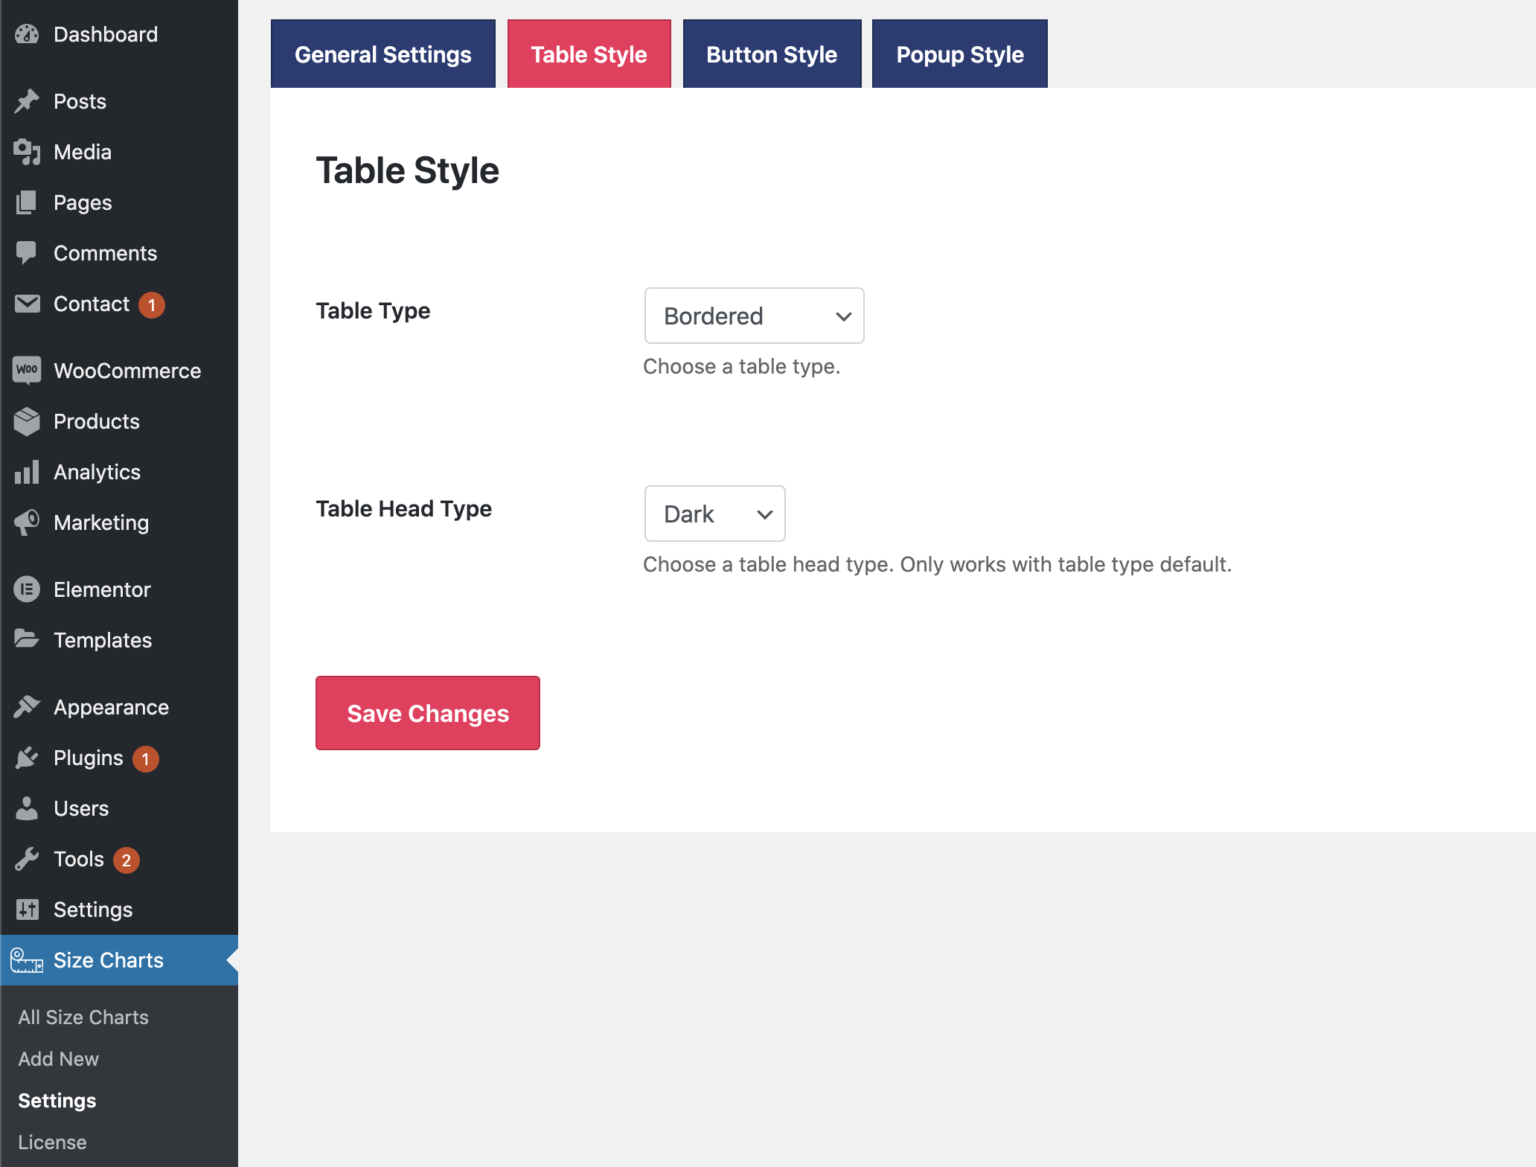Screen dimensions: 1536x1167
Task: Switch to the Button Style tab
Action: pos(771,54)
